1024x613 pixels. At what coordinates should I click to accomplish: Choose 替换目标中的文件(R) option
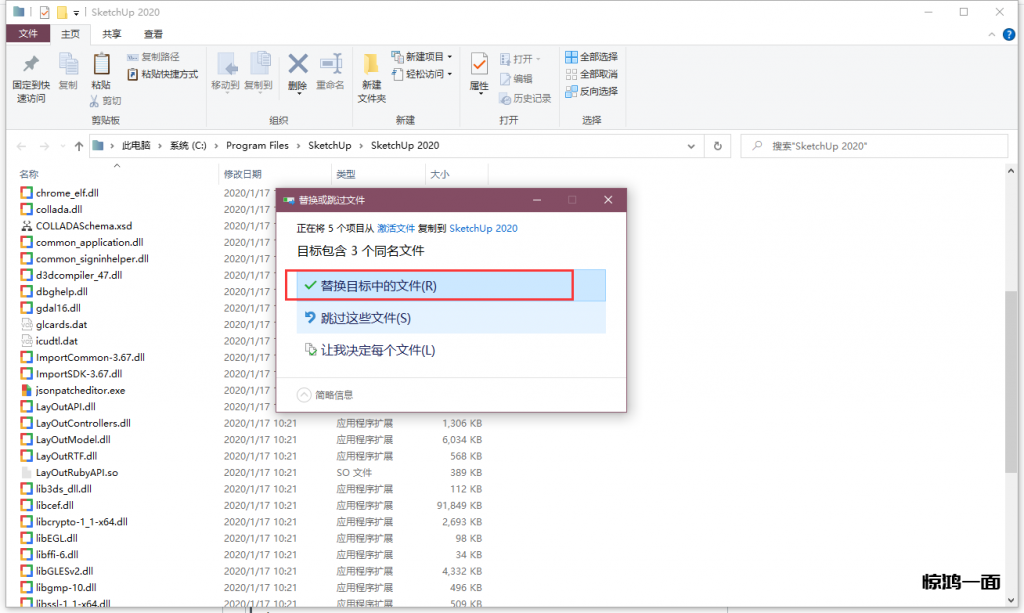coord(378,286)
